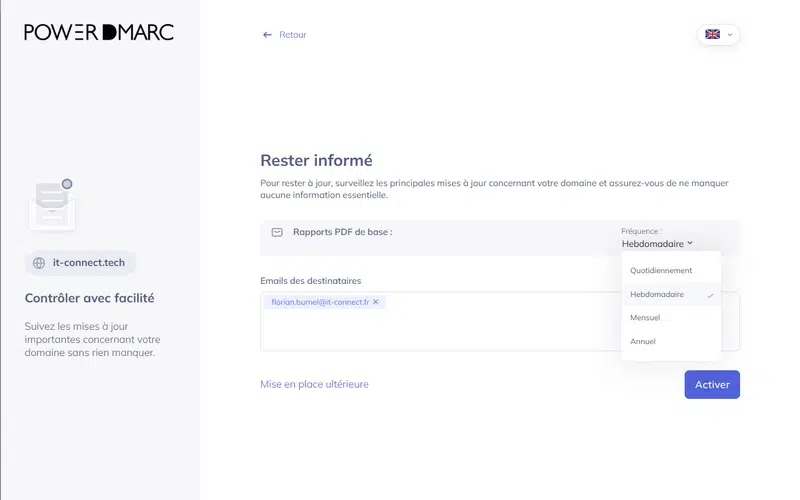Click the back arrow icon
This screenshot has width=800, height=500.
(267, 35)
